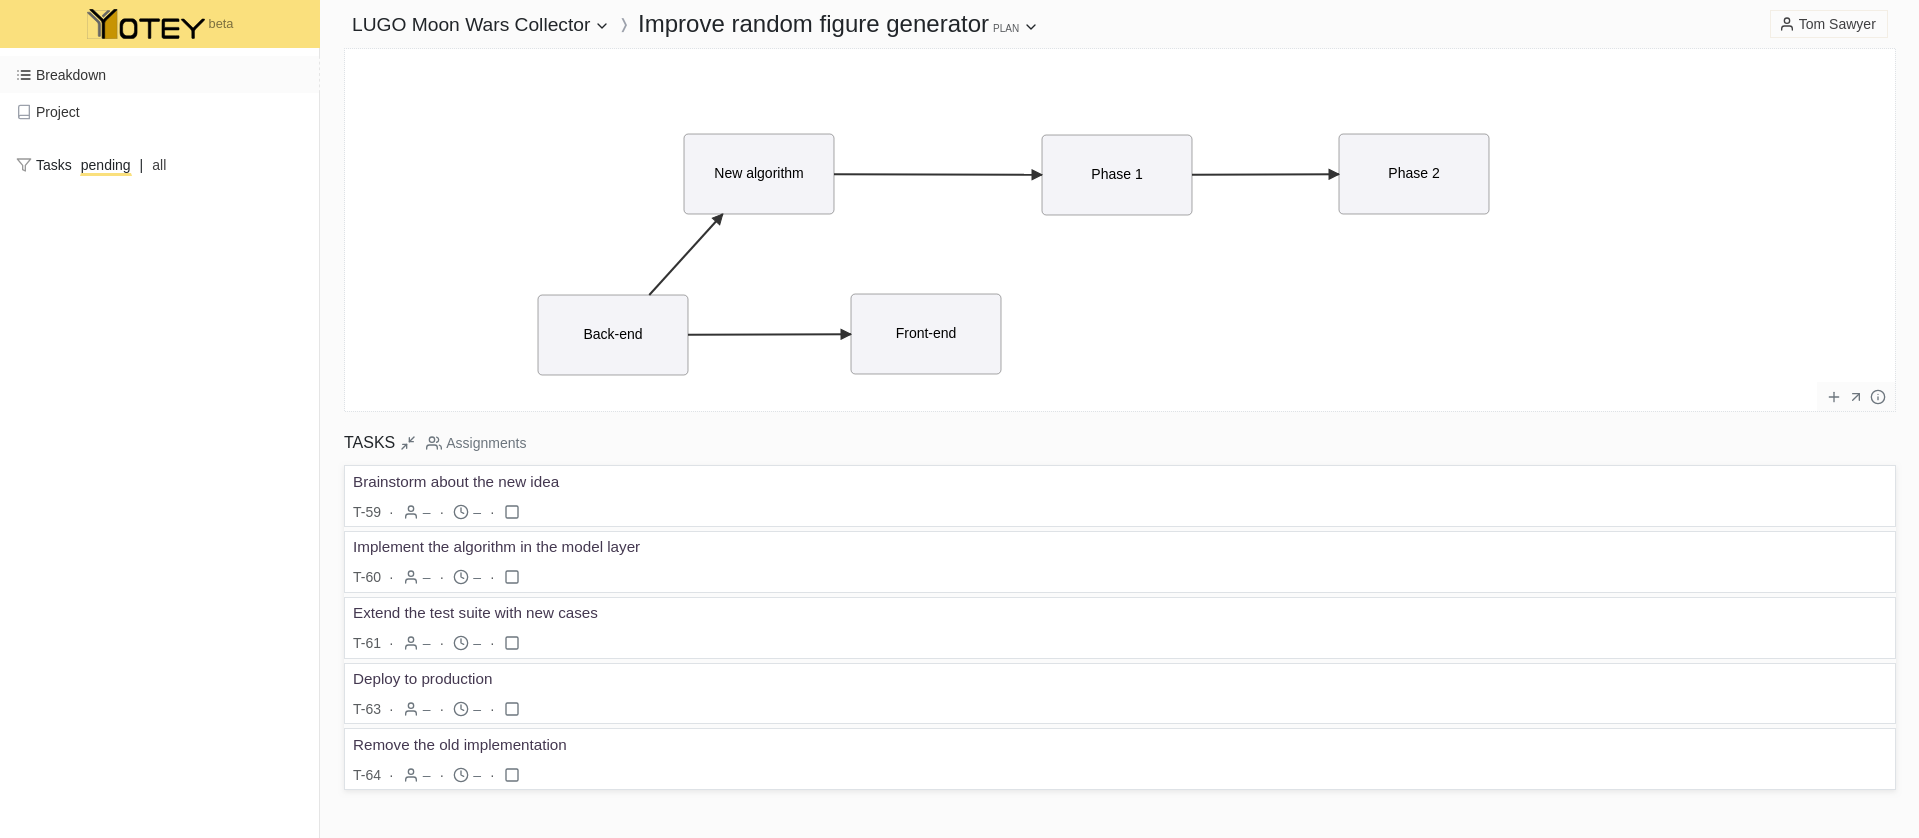Click the clock estimate icon on T-61
Screen dimensions: 1919x838
461,643
